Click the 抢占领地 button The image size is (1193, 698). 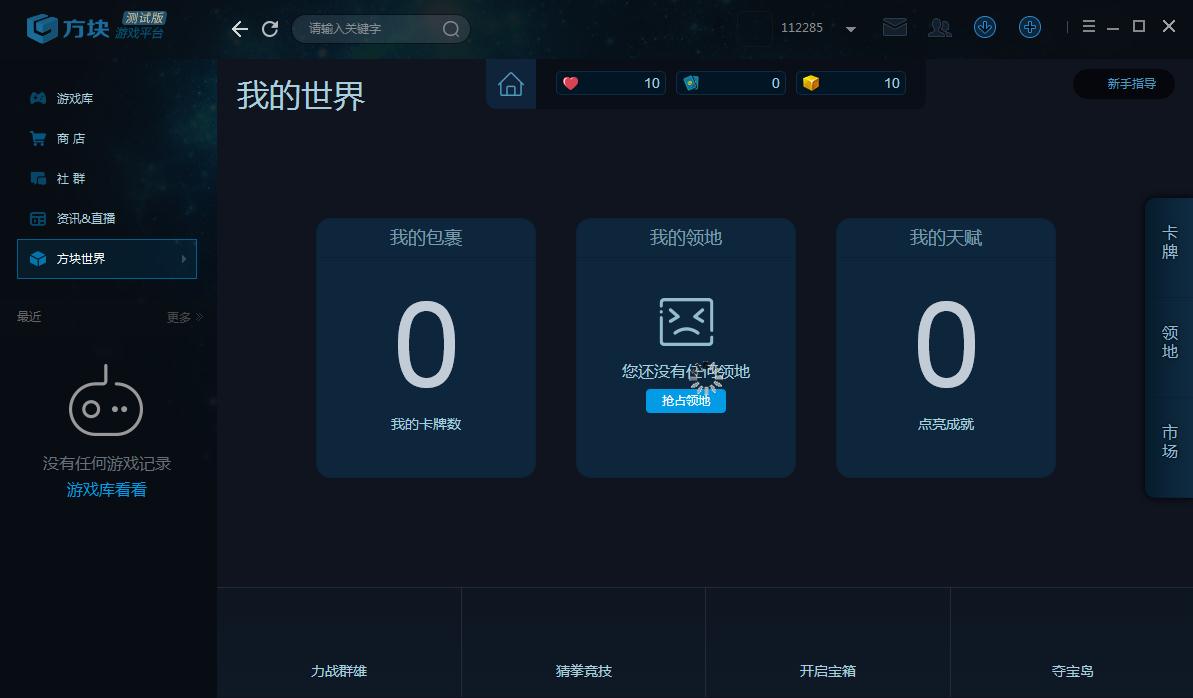[685, 401]
